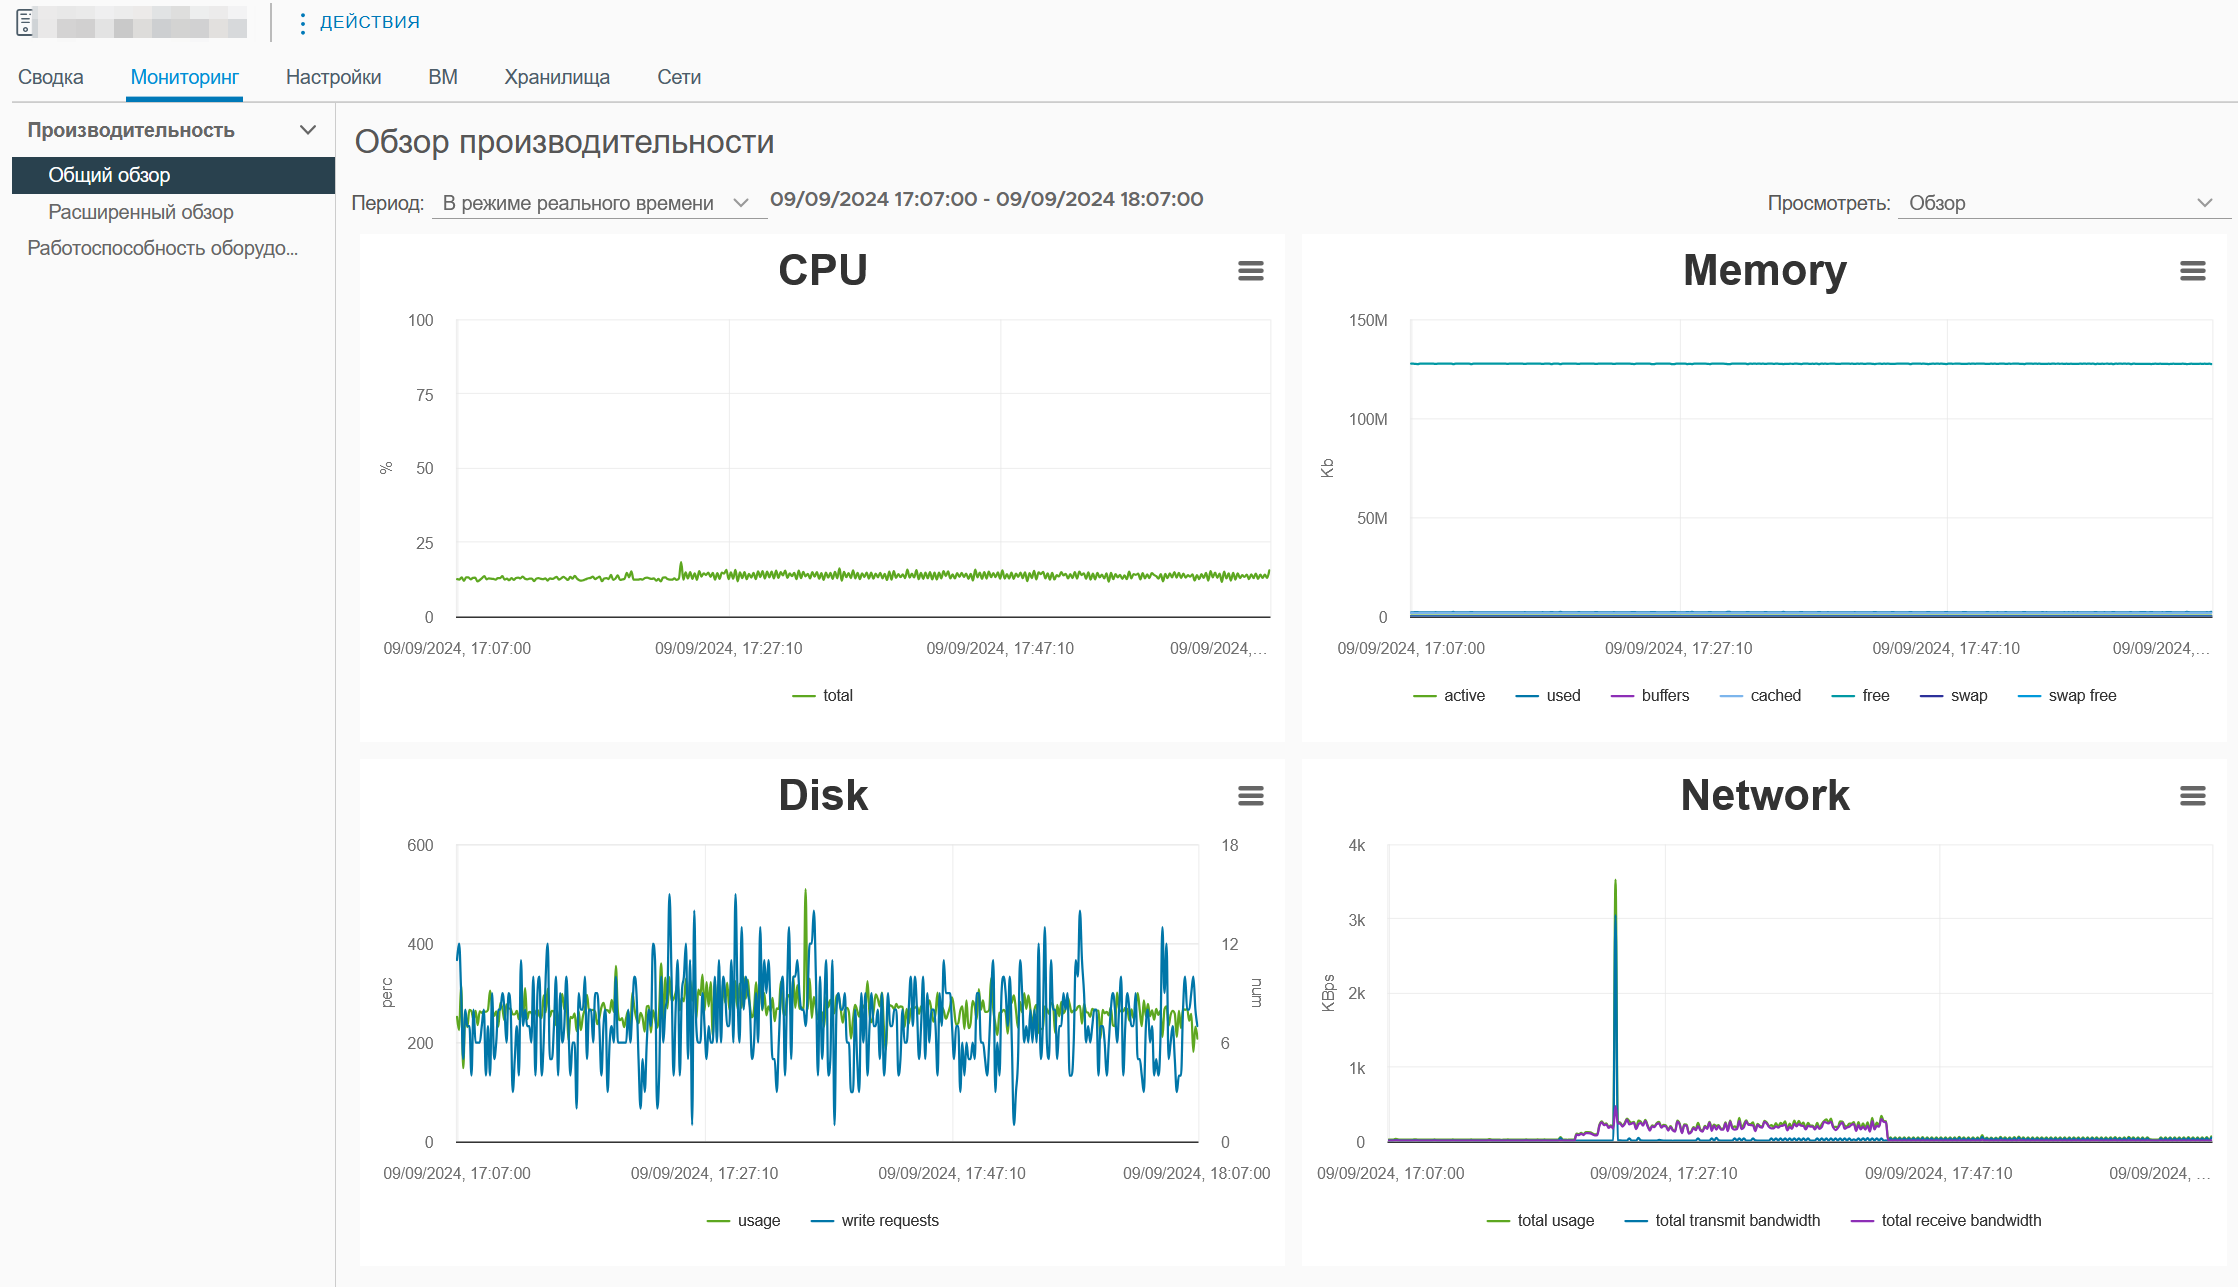The height and width of the screenshot is (1287, 2238).
Task: Click the Обзор производительности heading
Action: click(x=564, y=142)
